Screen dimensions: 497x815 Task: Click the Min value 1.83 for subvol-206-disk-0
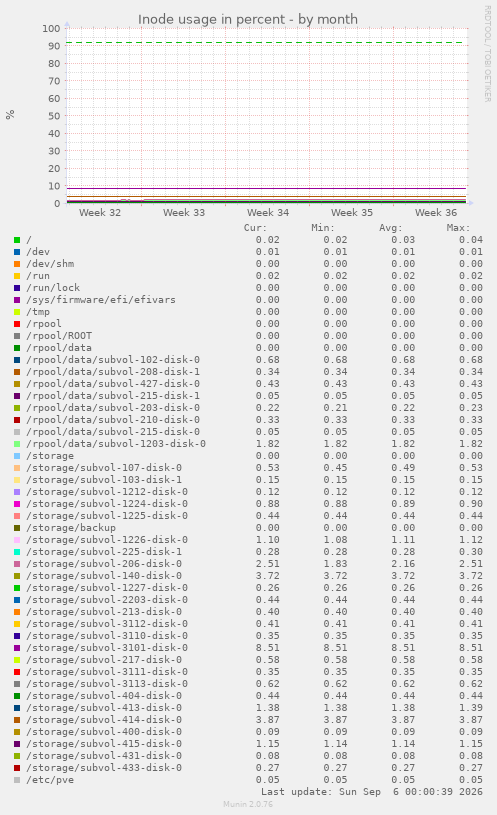coord(335,564)
